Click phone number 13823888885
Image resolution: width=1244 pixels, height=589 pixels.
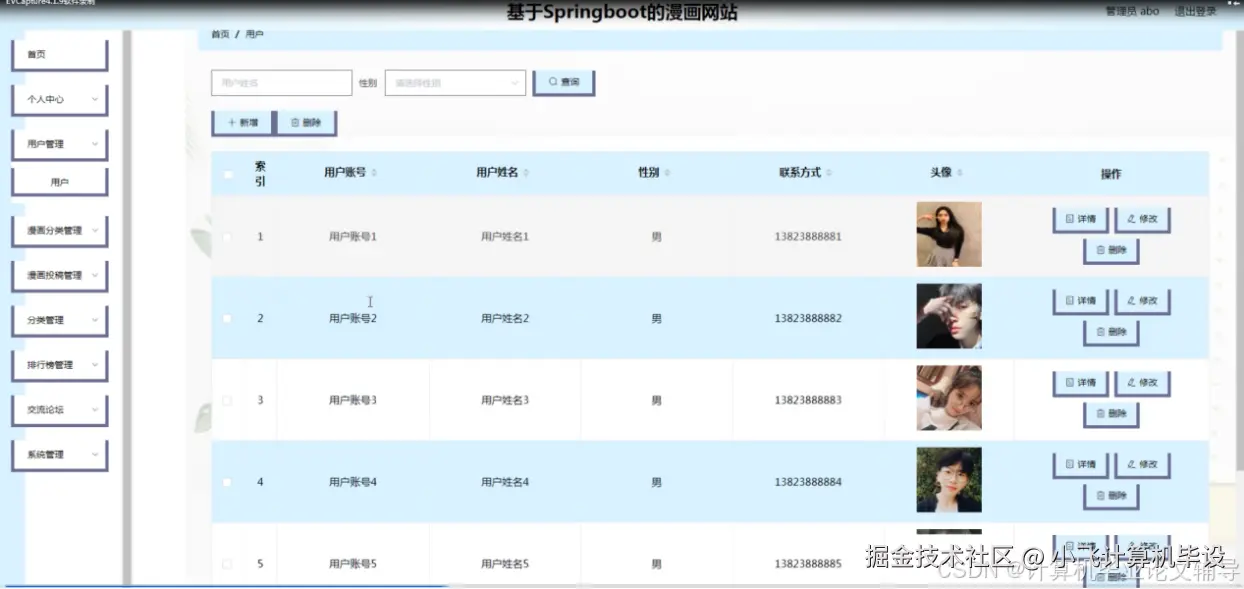click(808, 564)
